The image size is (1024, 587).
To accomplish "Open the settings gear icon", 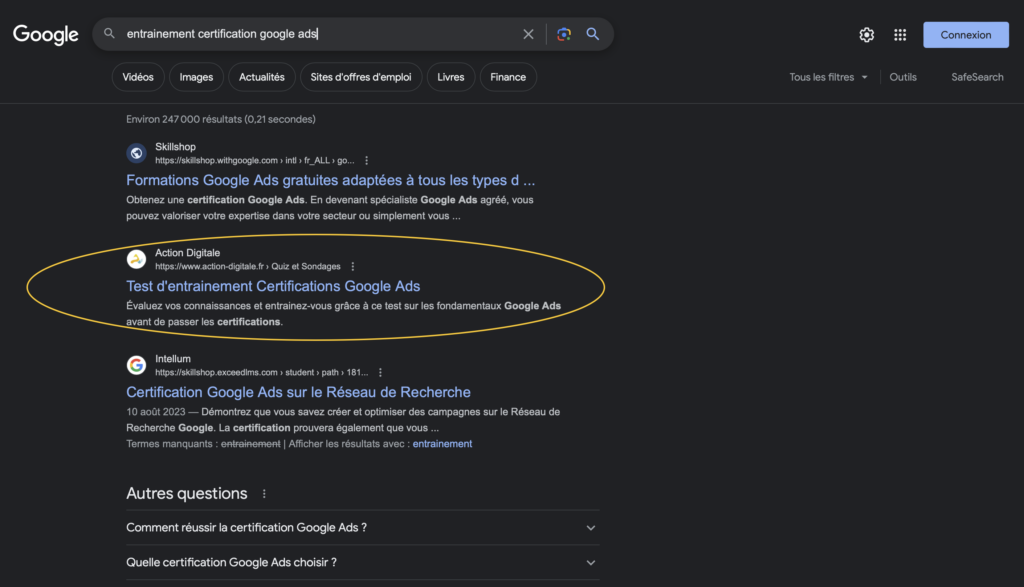I will point(867,35).
